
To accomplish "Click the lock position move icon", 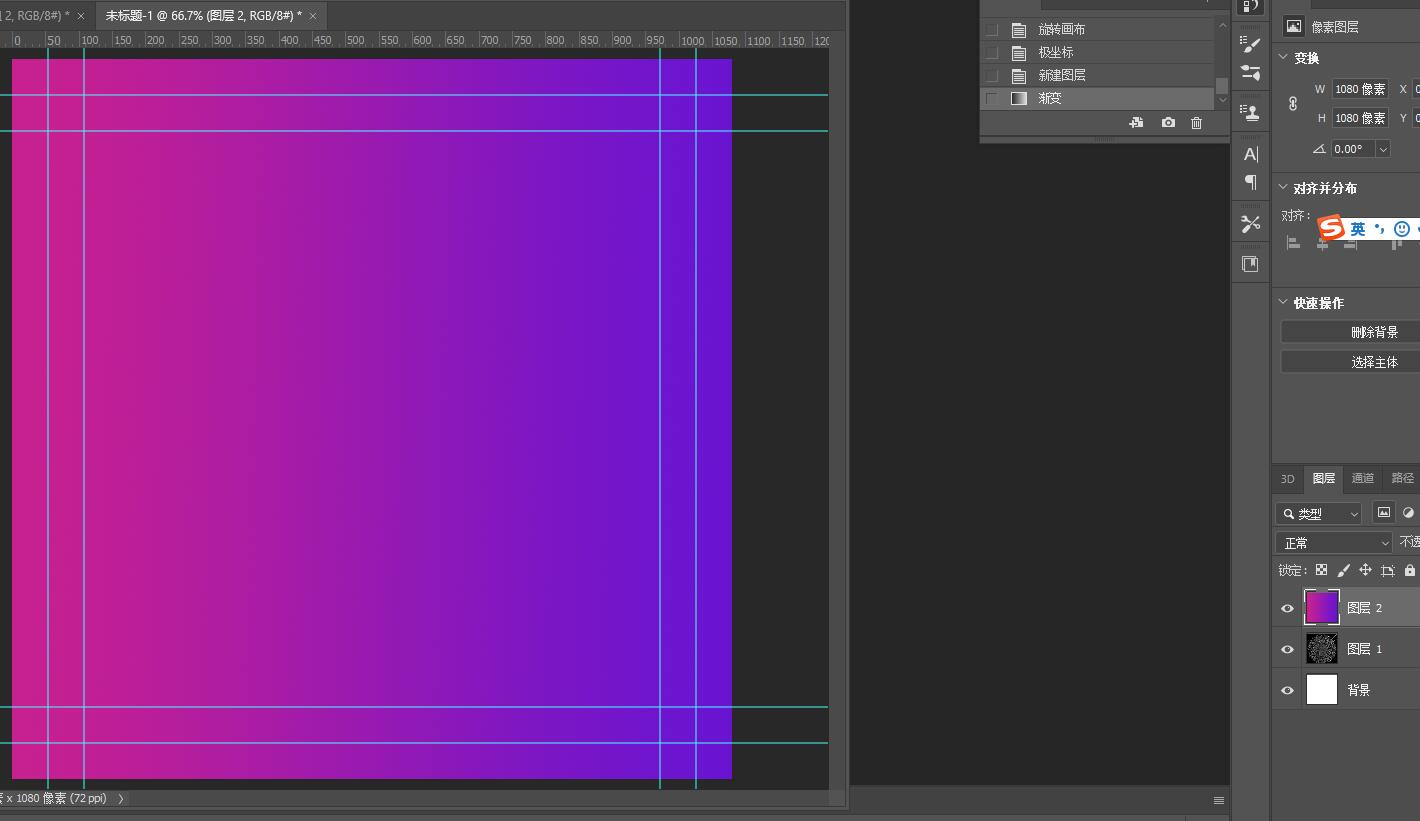I will pyautogui.click(x=1365, y=570).
